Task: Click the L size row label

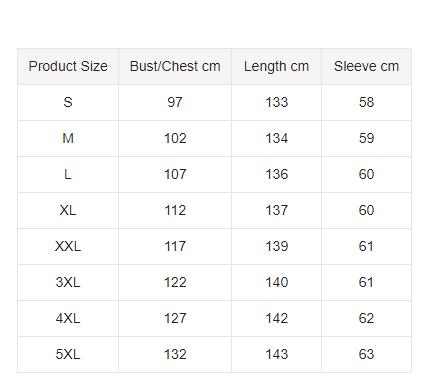Action: pos(68,174)
